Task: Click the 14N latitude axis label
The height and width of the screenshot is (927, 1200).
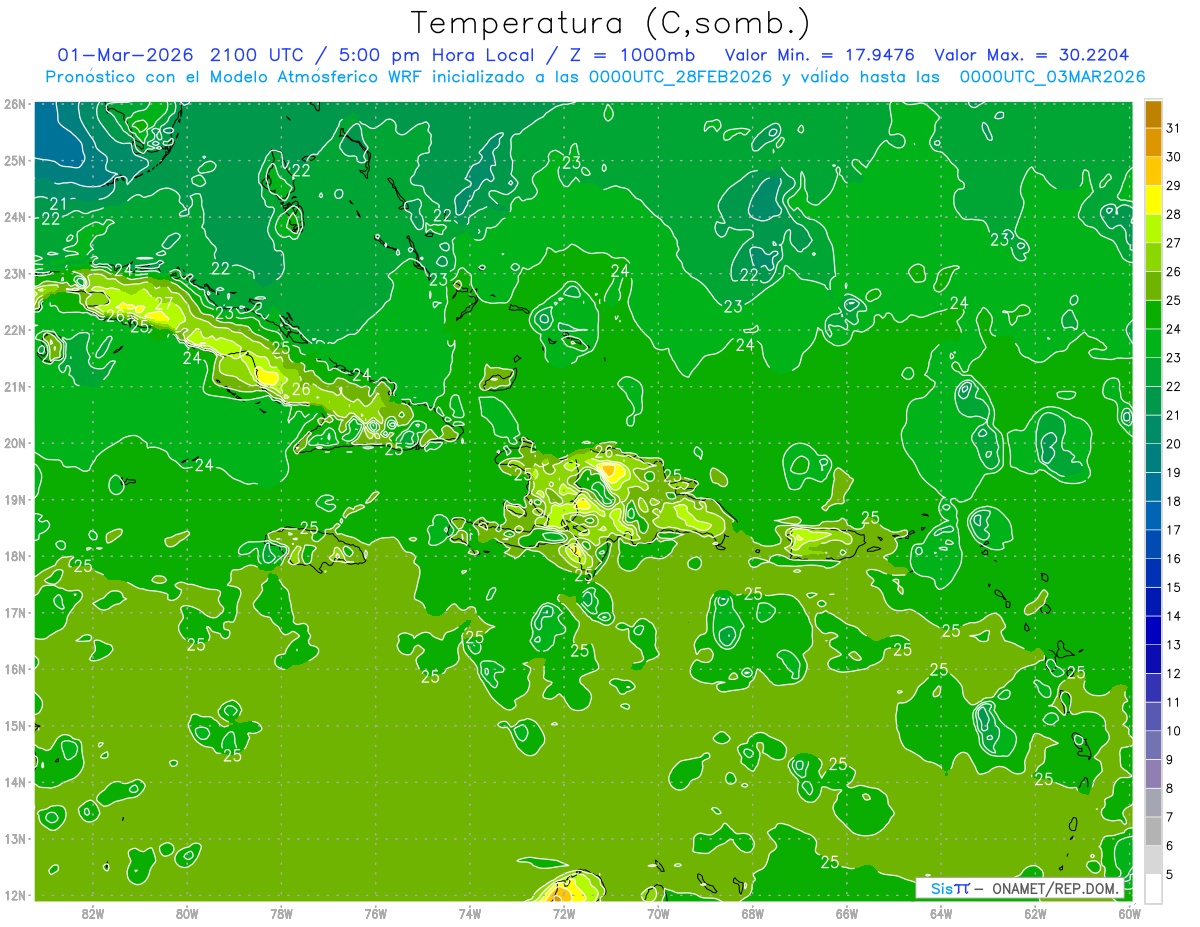Action: click(x=15, y=782)
